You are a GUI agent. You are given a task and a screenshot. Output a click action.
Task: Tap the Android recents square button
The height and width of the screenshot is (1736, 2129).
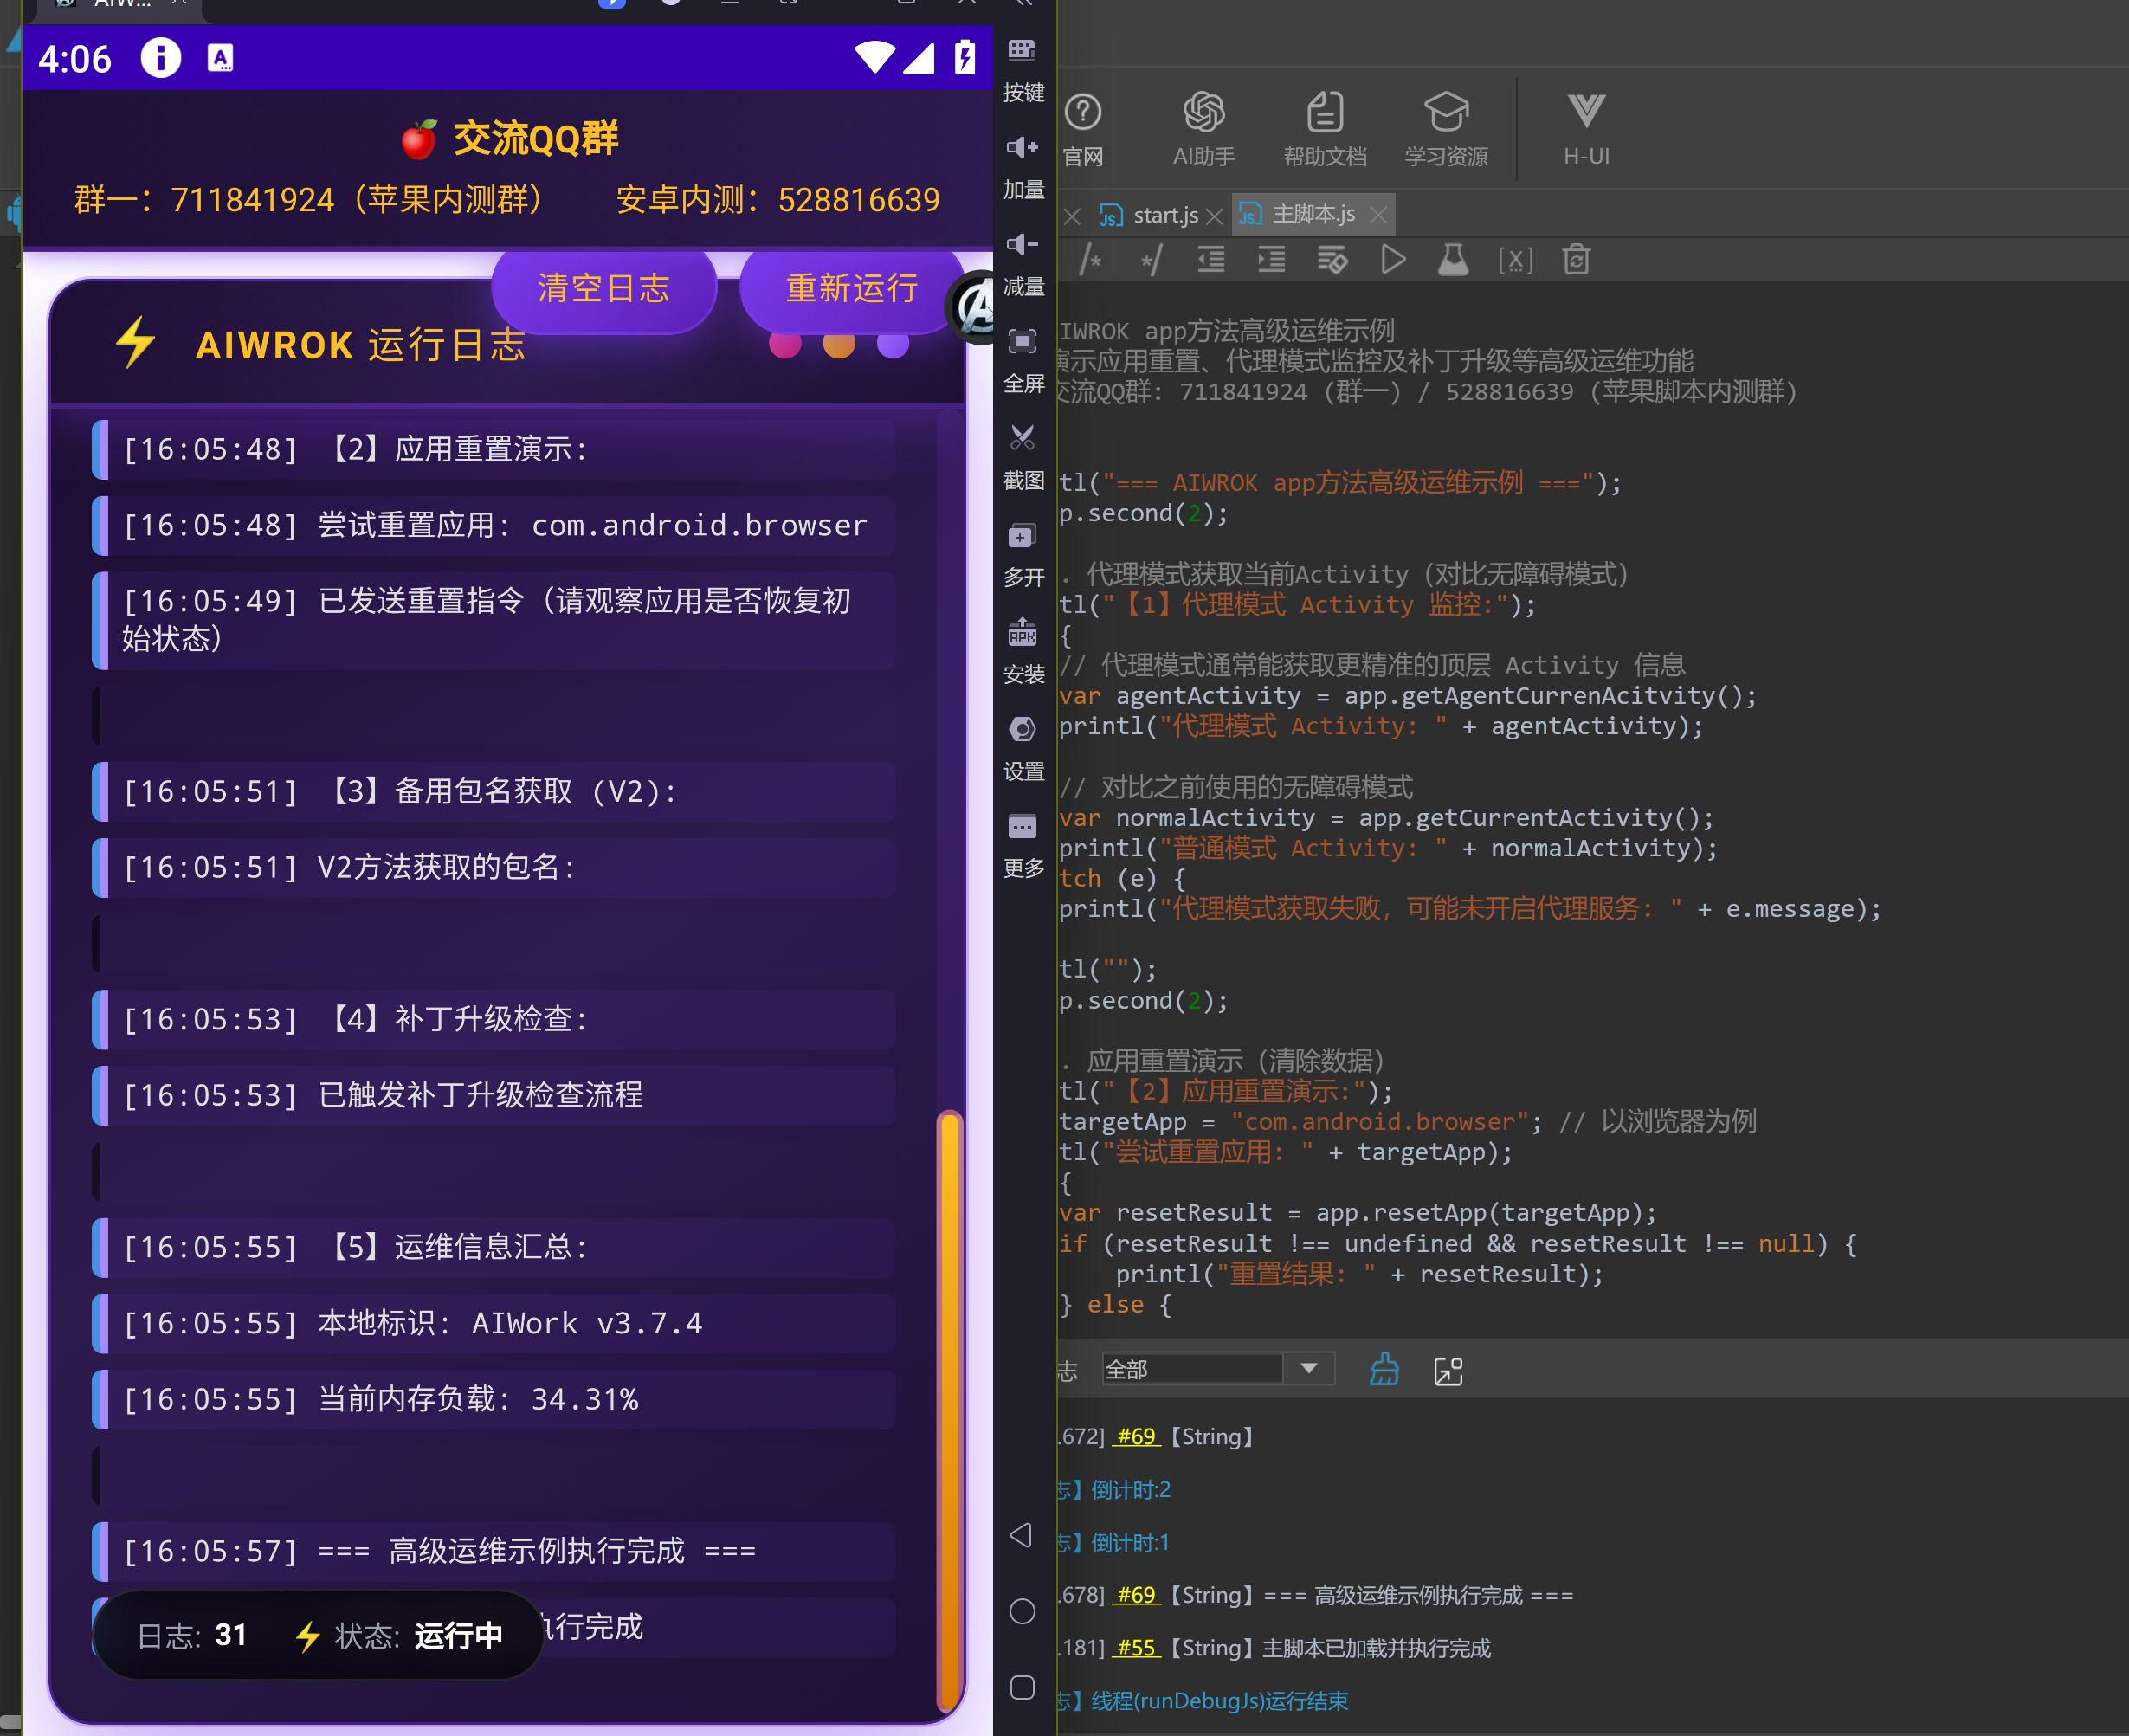coord(1022,1688)
